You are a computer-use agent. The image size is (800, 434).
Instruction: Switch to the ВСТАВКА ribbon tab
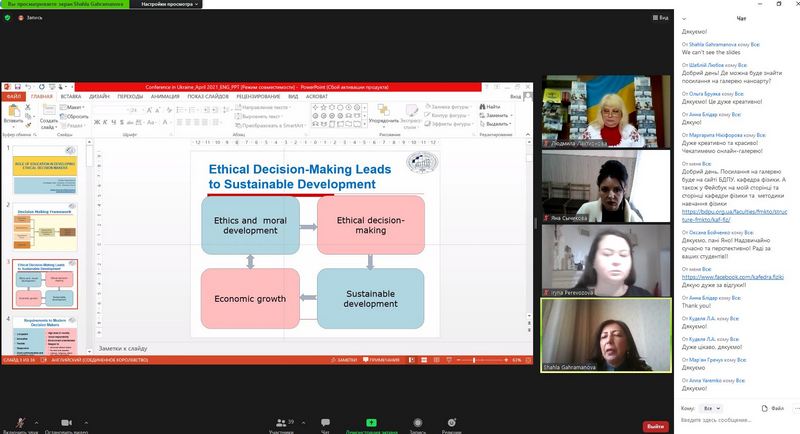71,96
